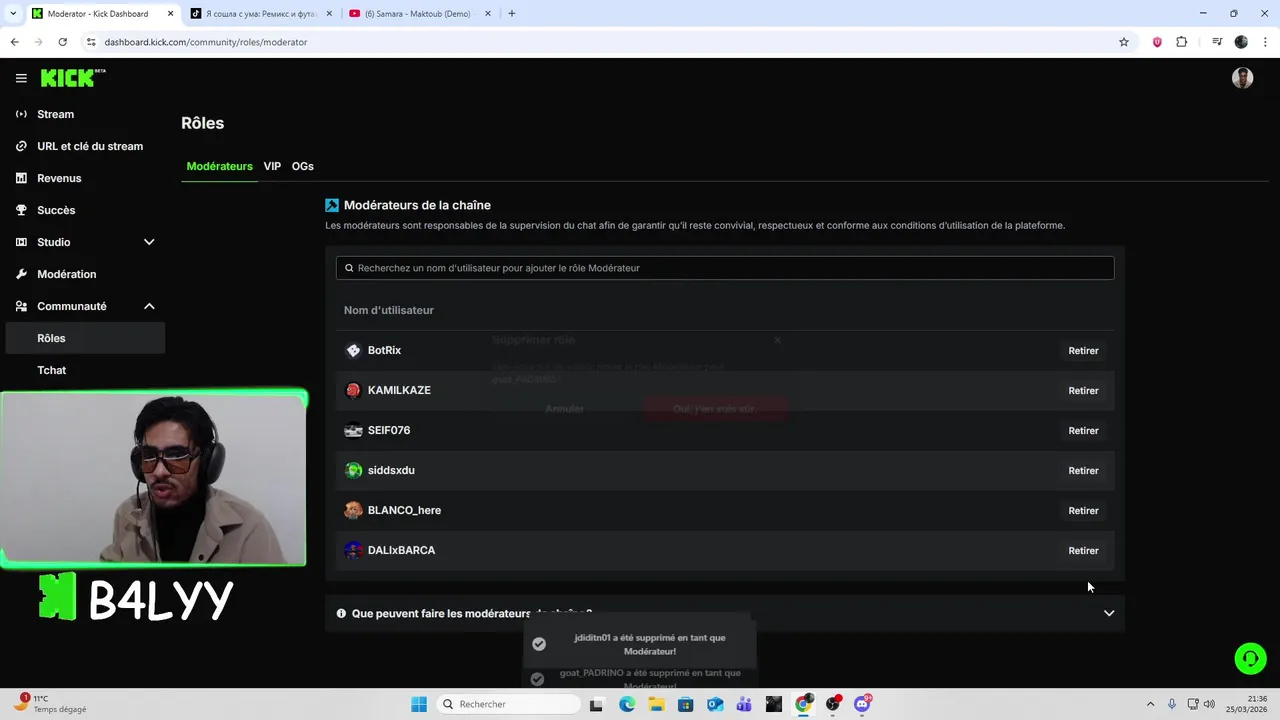The width and height of the screenshot is (1280, 720).
Task: Select Rôles under Communauté
Action: 85,338
